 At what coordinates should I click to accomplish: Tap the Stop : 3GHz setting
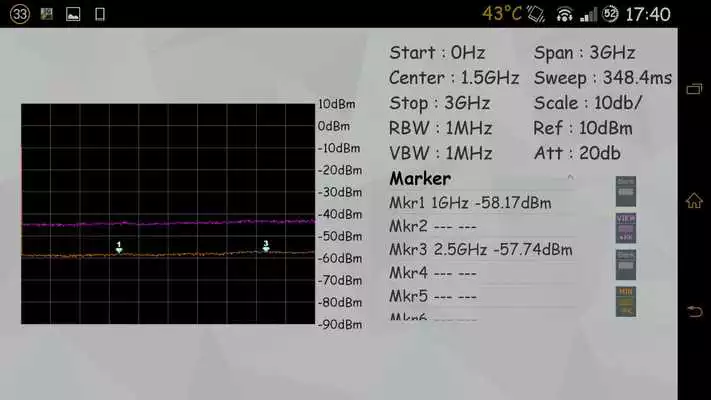tap(439, 103)
